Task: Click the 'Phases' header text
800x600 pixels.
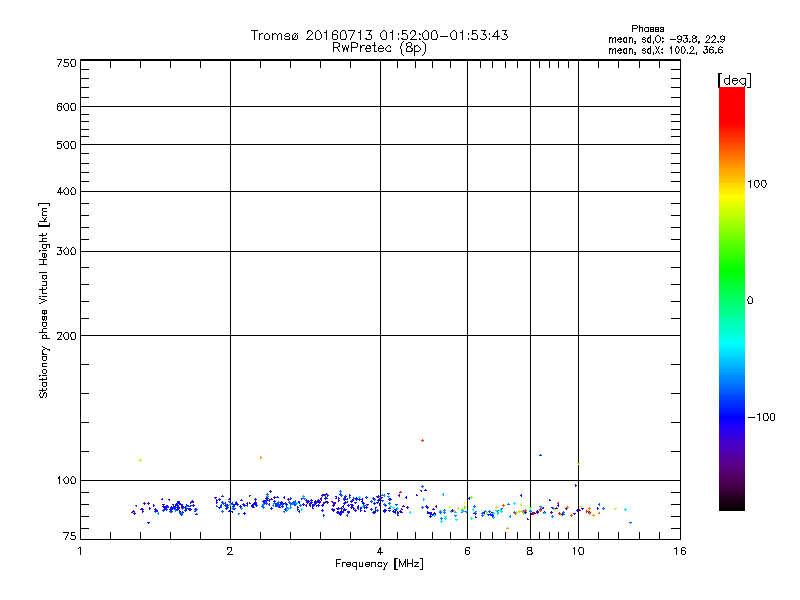Action: tap(647, 29)
